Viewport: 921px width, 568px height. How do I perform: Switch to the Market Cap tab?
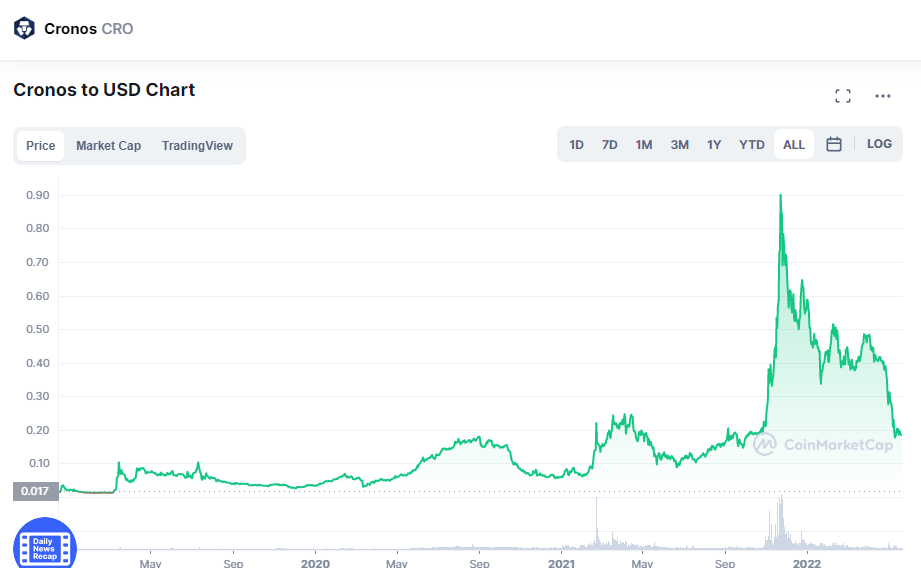click(109, 146)
